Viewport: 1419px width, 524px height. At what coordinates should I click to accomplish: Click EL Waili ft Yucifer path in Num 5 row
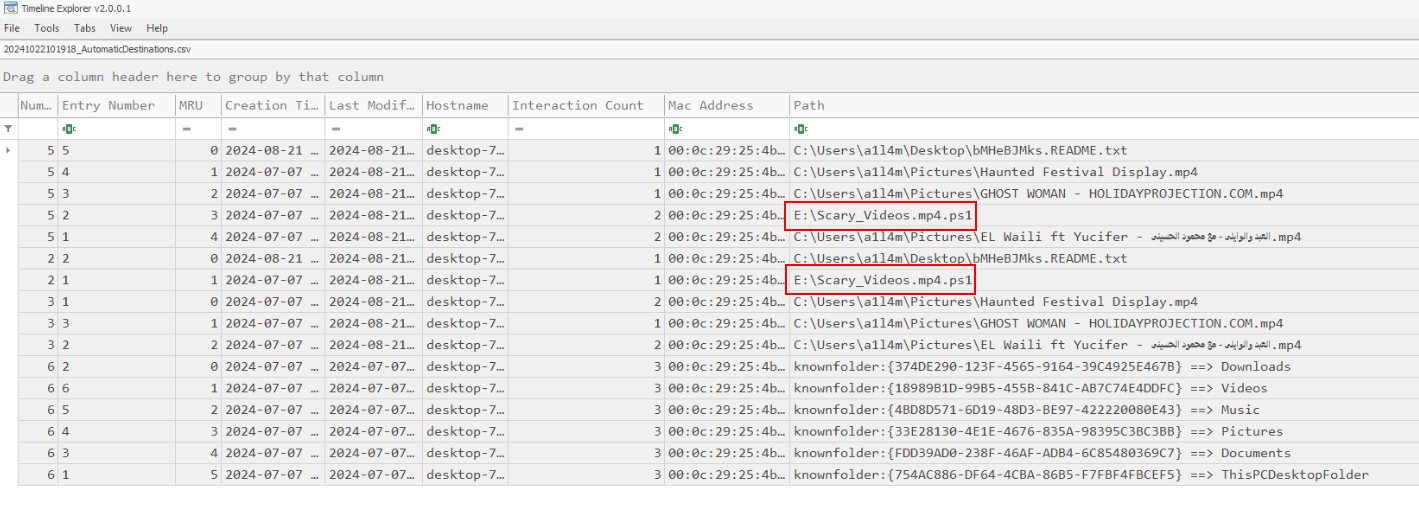(x=1047, y=237)
